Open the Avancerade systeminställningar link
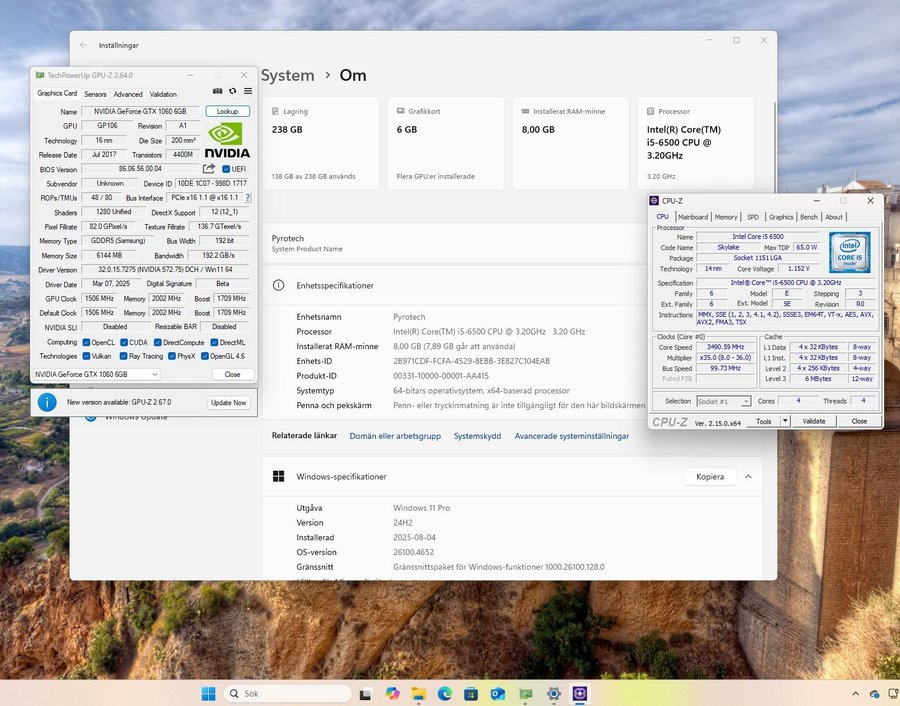 point(572,436)
